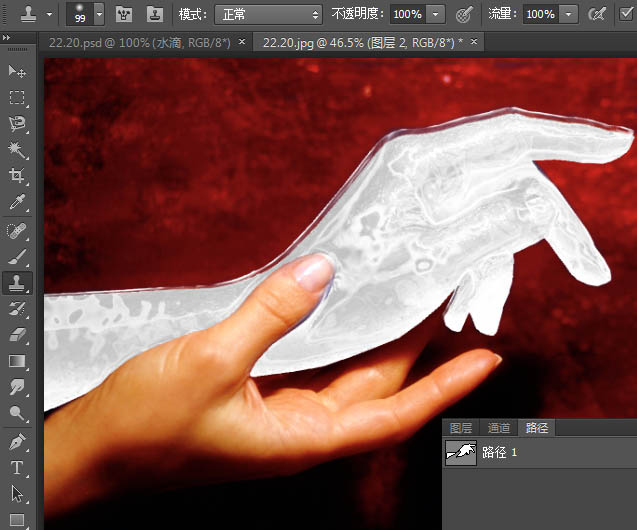Select the Pen tool

pos(17,442)
